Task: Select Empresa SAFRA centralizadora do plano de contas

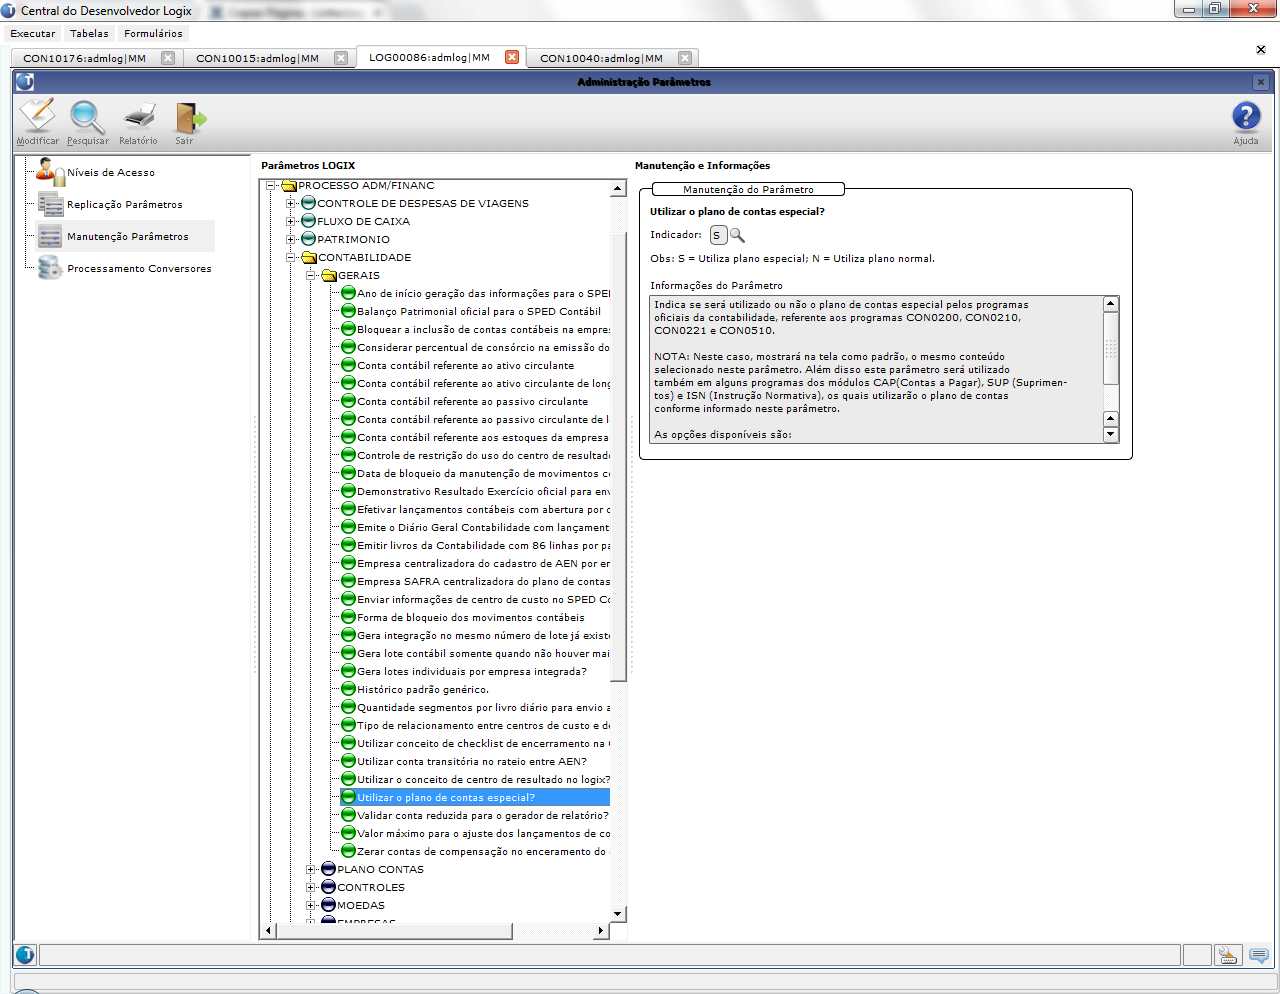Action: pos(483,582)
